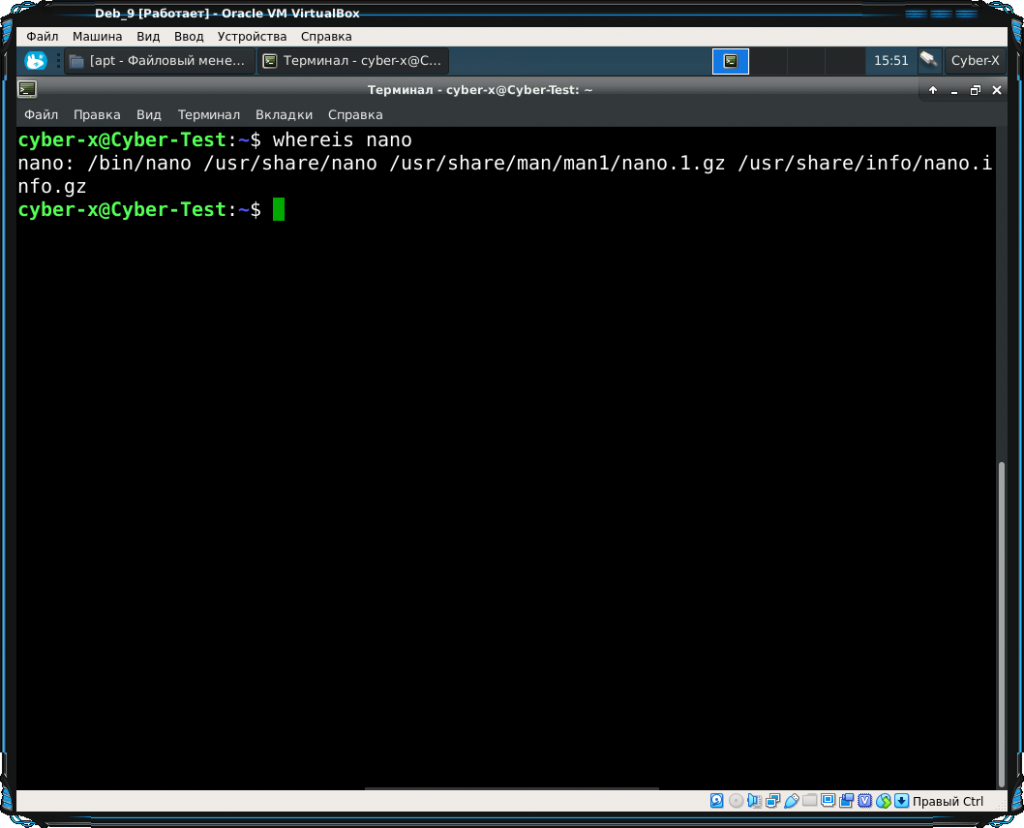This screenshot has height=828, width=1024.
Task: Click the mouse integration status icon
Action: 883,801
